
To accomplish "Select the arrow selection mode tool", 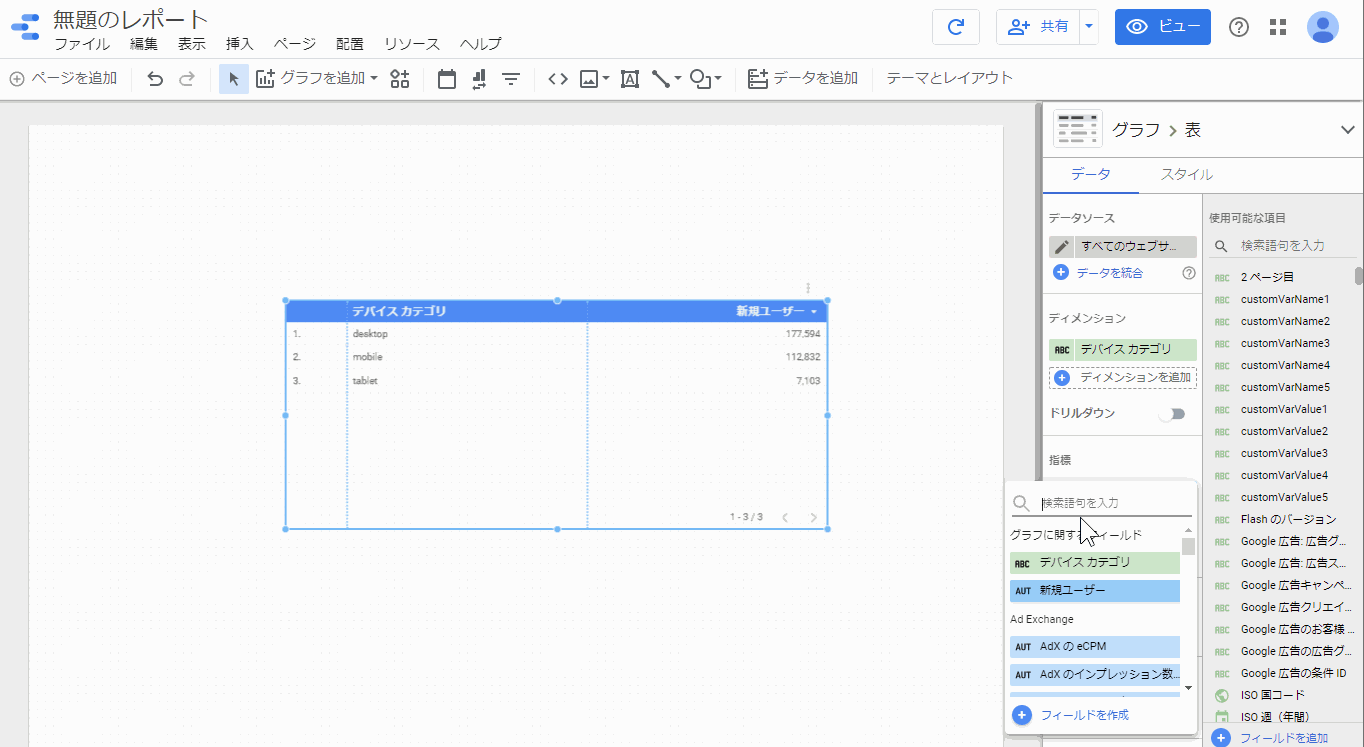I will [234, 78].
